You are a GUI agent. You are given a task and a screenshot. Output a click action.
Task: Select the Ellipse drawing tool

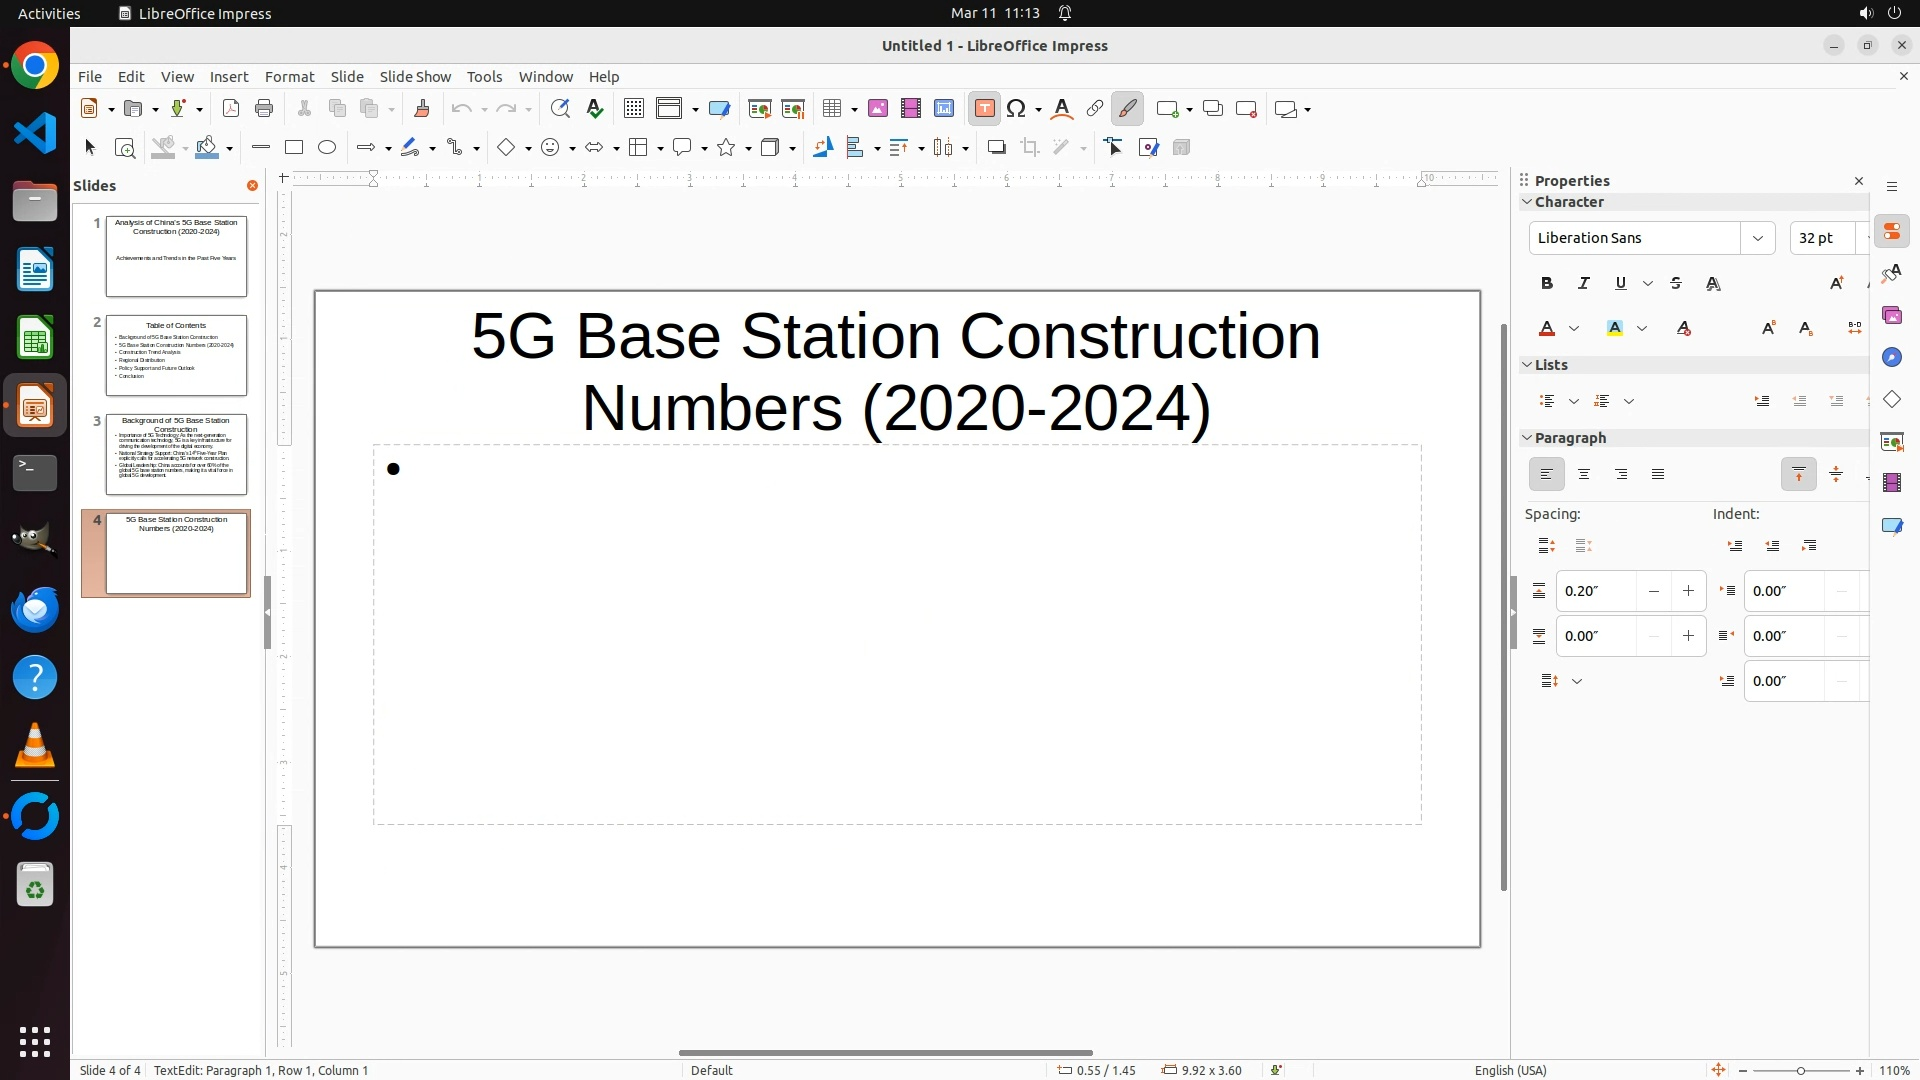(x=327, y=148)
